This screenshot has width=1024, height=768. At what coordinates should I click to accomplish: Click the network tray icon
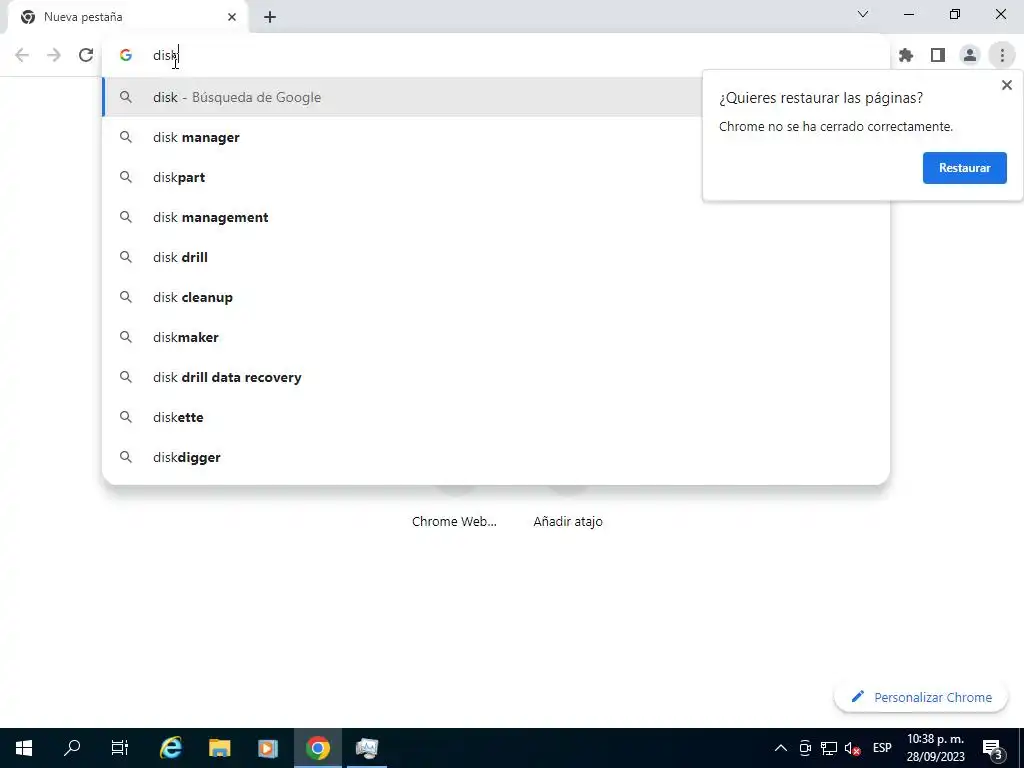tap(829, 748)
